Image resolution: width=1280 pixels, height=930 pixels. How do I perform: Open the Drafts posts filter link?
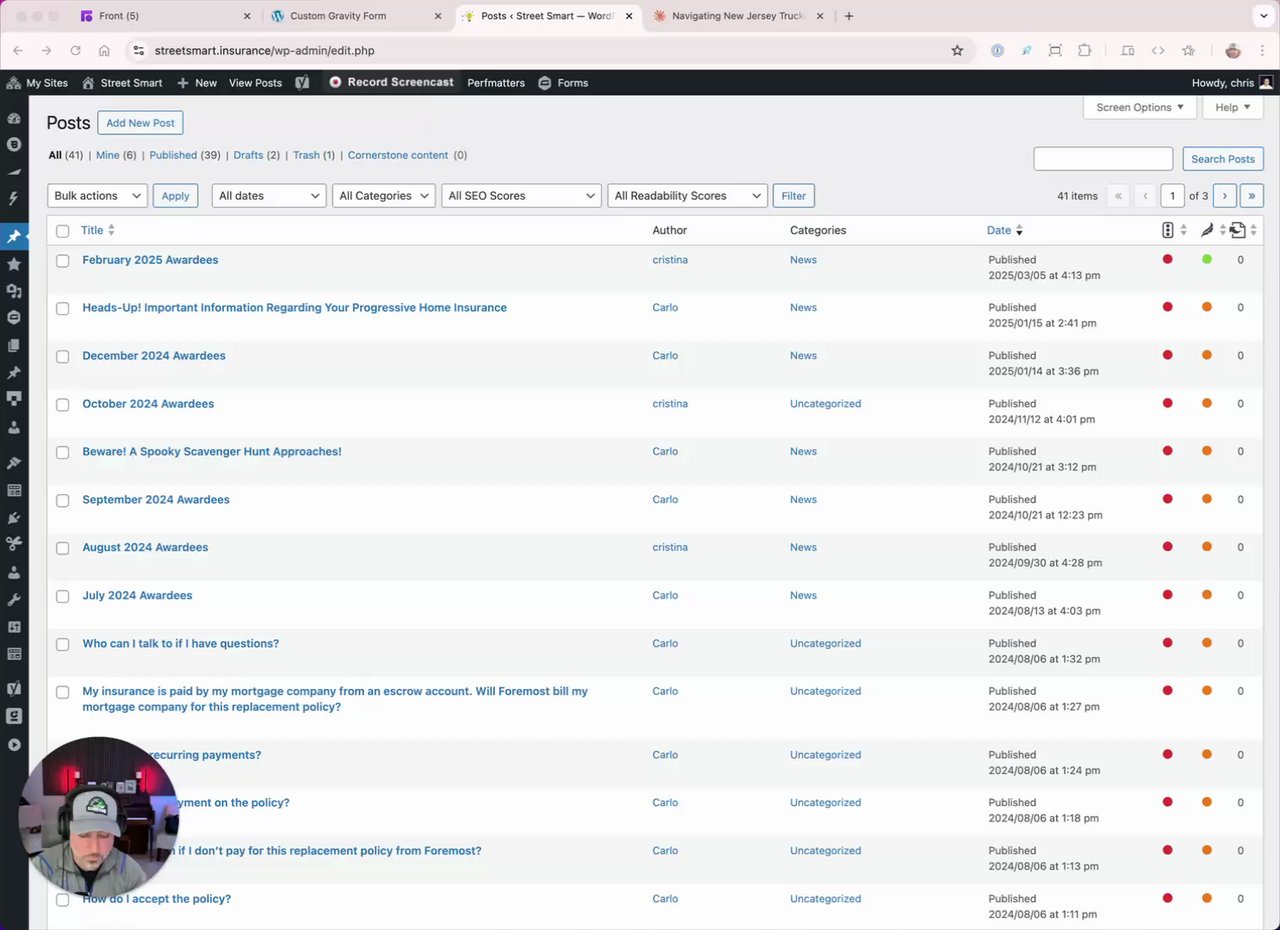tap(248, 155)
